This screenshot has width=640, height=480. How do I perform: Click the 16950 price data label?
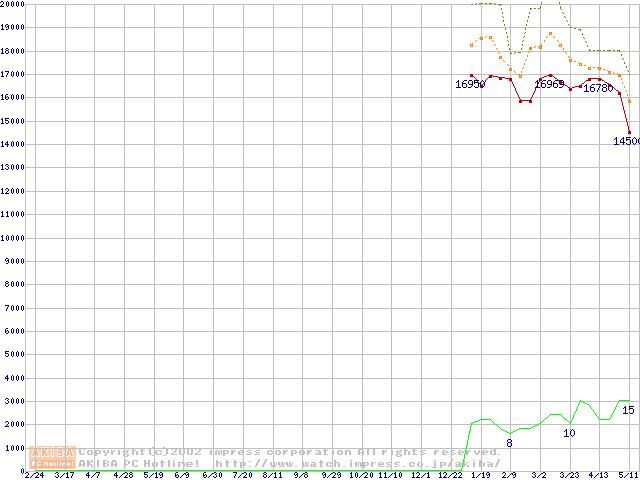(x=469, y=85)
